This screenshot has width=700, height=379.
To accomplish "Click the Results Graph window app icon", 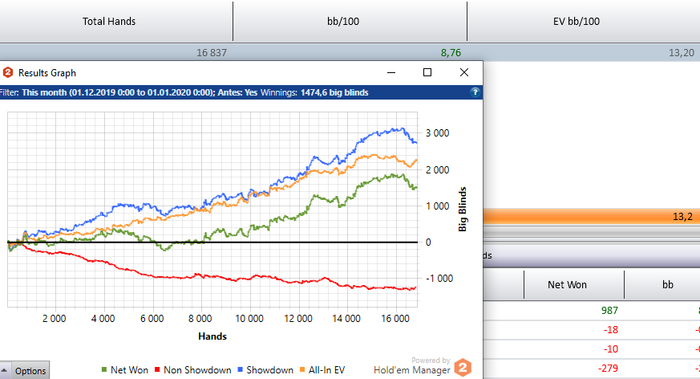I will point(8,72).
